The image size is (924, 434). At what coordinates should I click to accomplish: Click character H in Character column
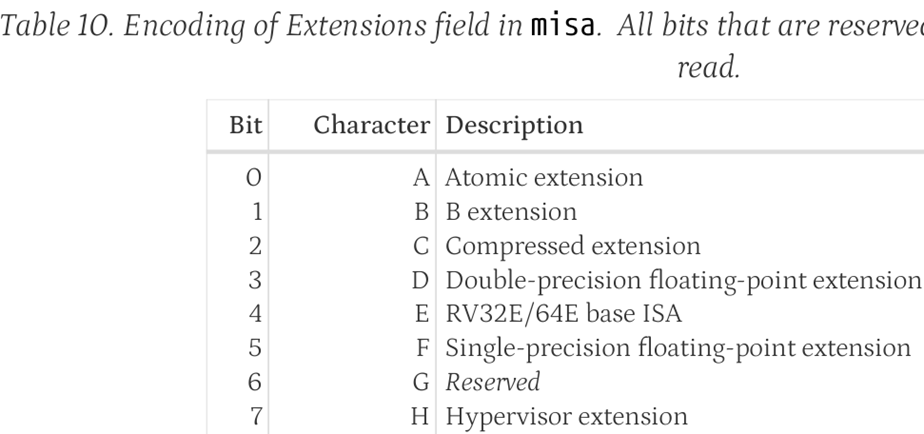click(420, 416)
